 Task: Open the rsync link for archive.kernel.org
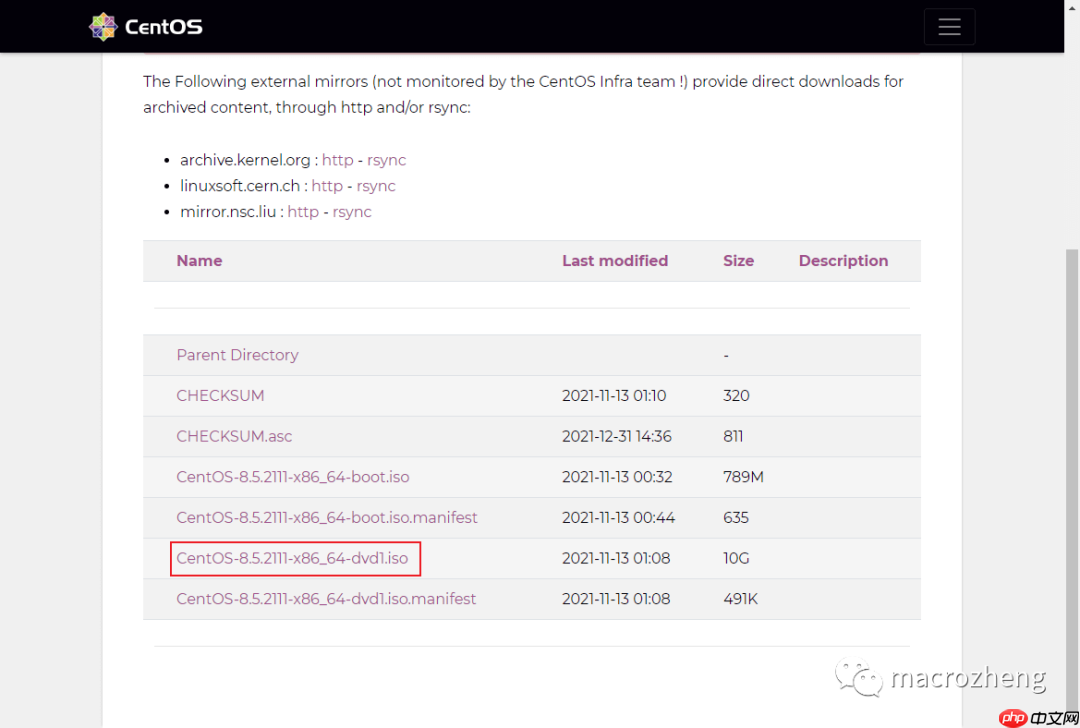[x=386, y=160]
